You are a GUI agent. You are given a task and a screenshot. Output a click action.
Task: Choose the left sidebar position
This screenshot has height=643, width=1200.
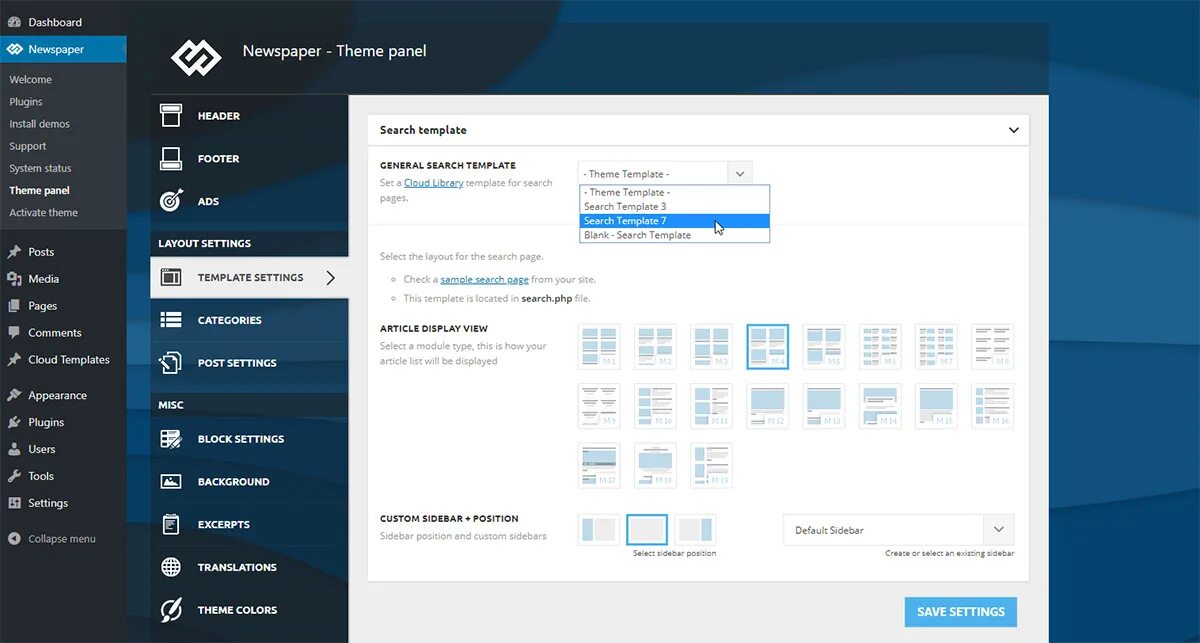[x=599, y=529]
